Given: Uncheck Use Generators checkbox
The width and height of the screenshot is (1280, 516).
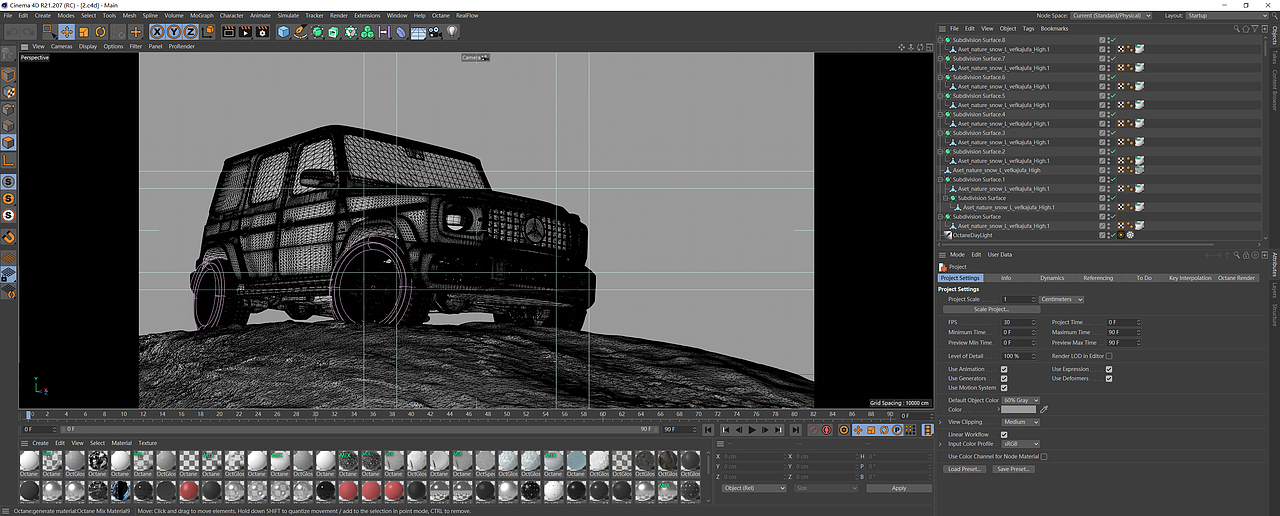Looking at the screenshot, I should (1004, 378).
